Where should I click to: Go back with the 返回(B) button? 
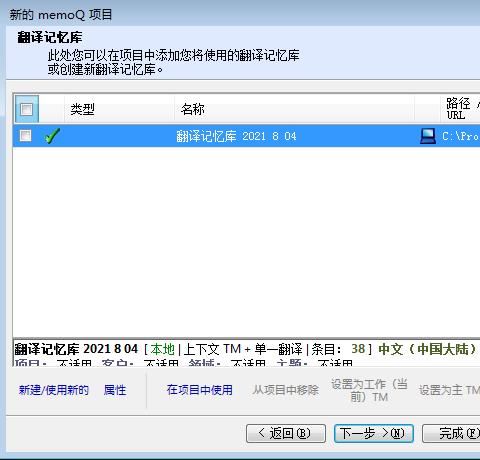coord(286,433)
